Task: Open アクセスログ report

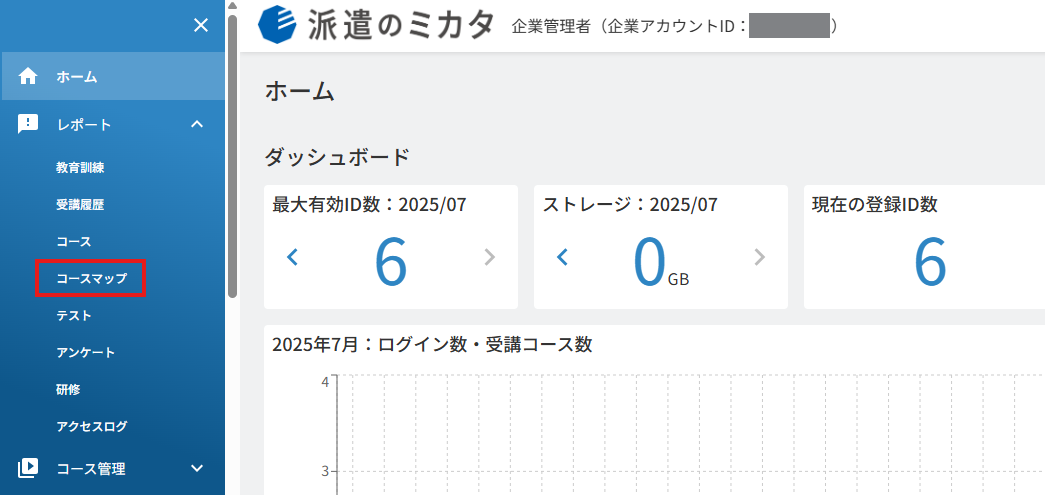Action: pos(92,426)
